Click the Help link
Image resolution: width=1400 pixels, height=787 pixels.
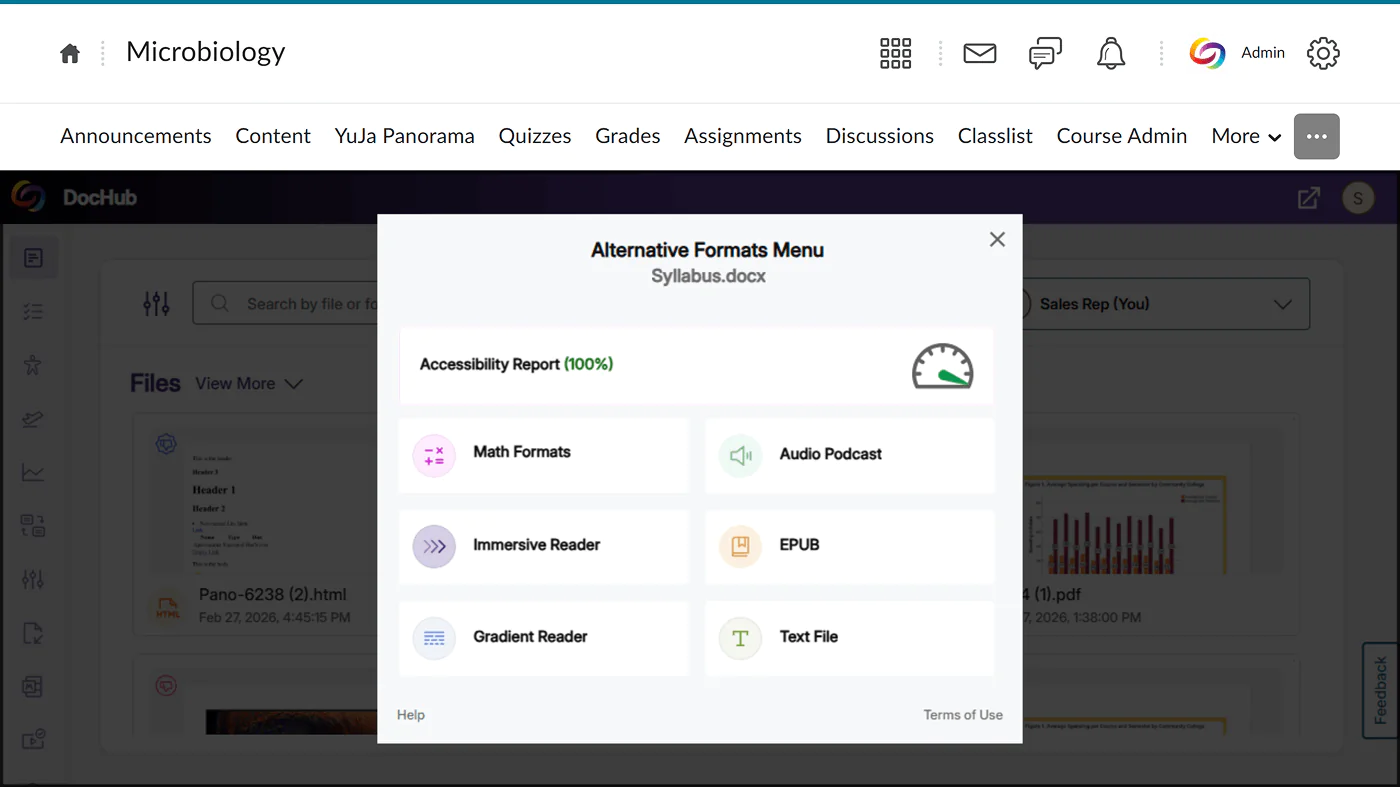click(x=411, y=715)
